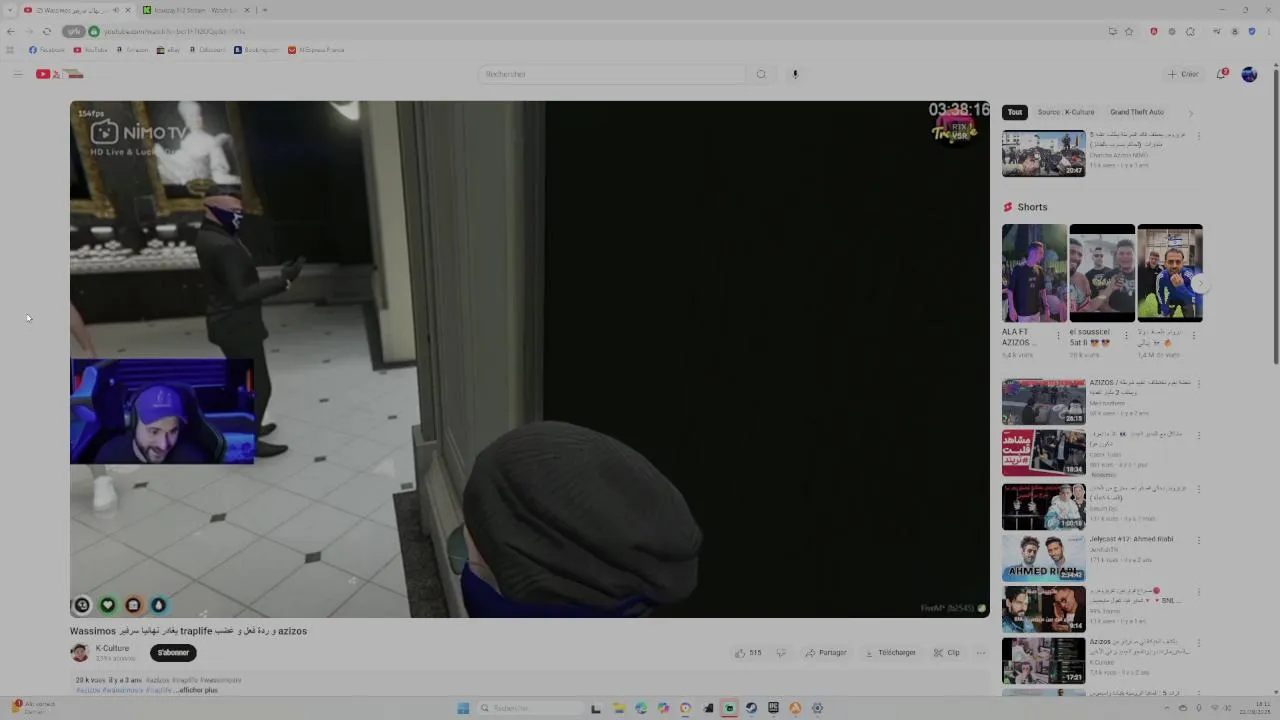Show more filter chips with arrow

point(1191,112)
